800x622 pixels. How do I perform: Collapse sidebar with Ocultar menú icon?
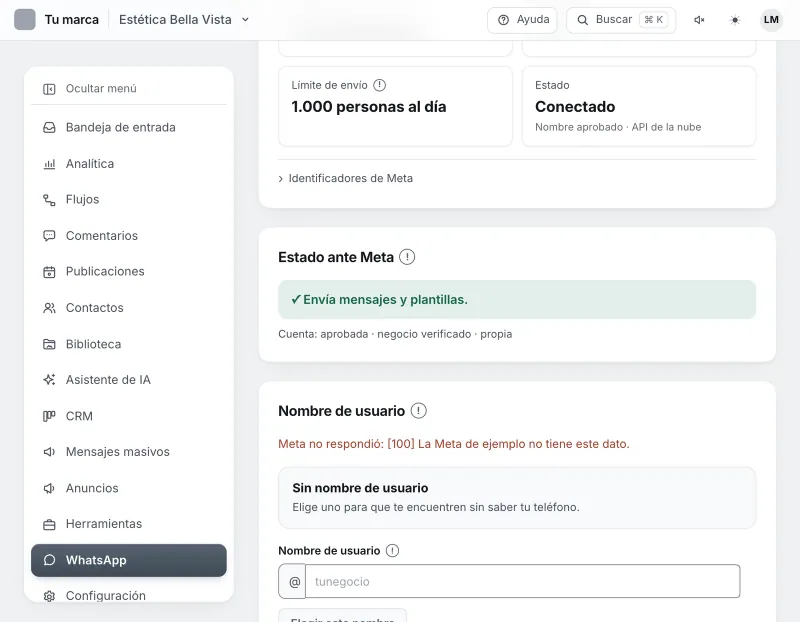(49, 89)
